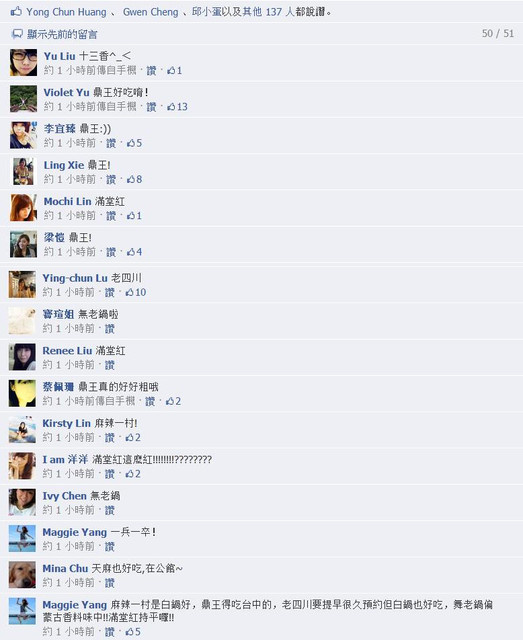Open Mina Chu's dog profile picture

22,575
